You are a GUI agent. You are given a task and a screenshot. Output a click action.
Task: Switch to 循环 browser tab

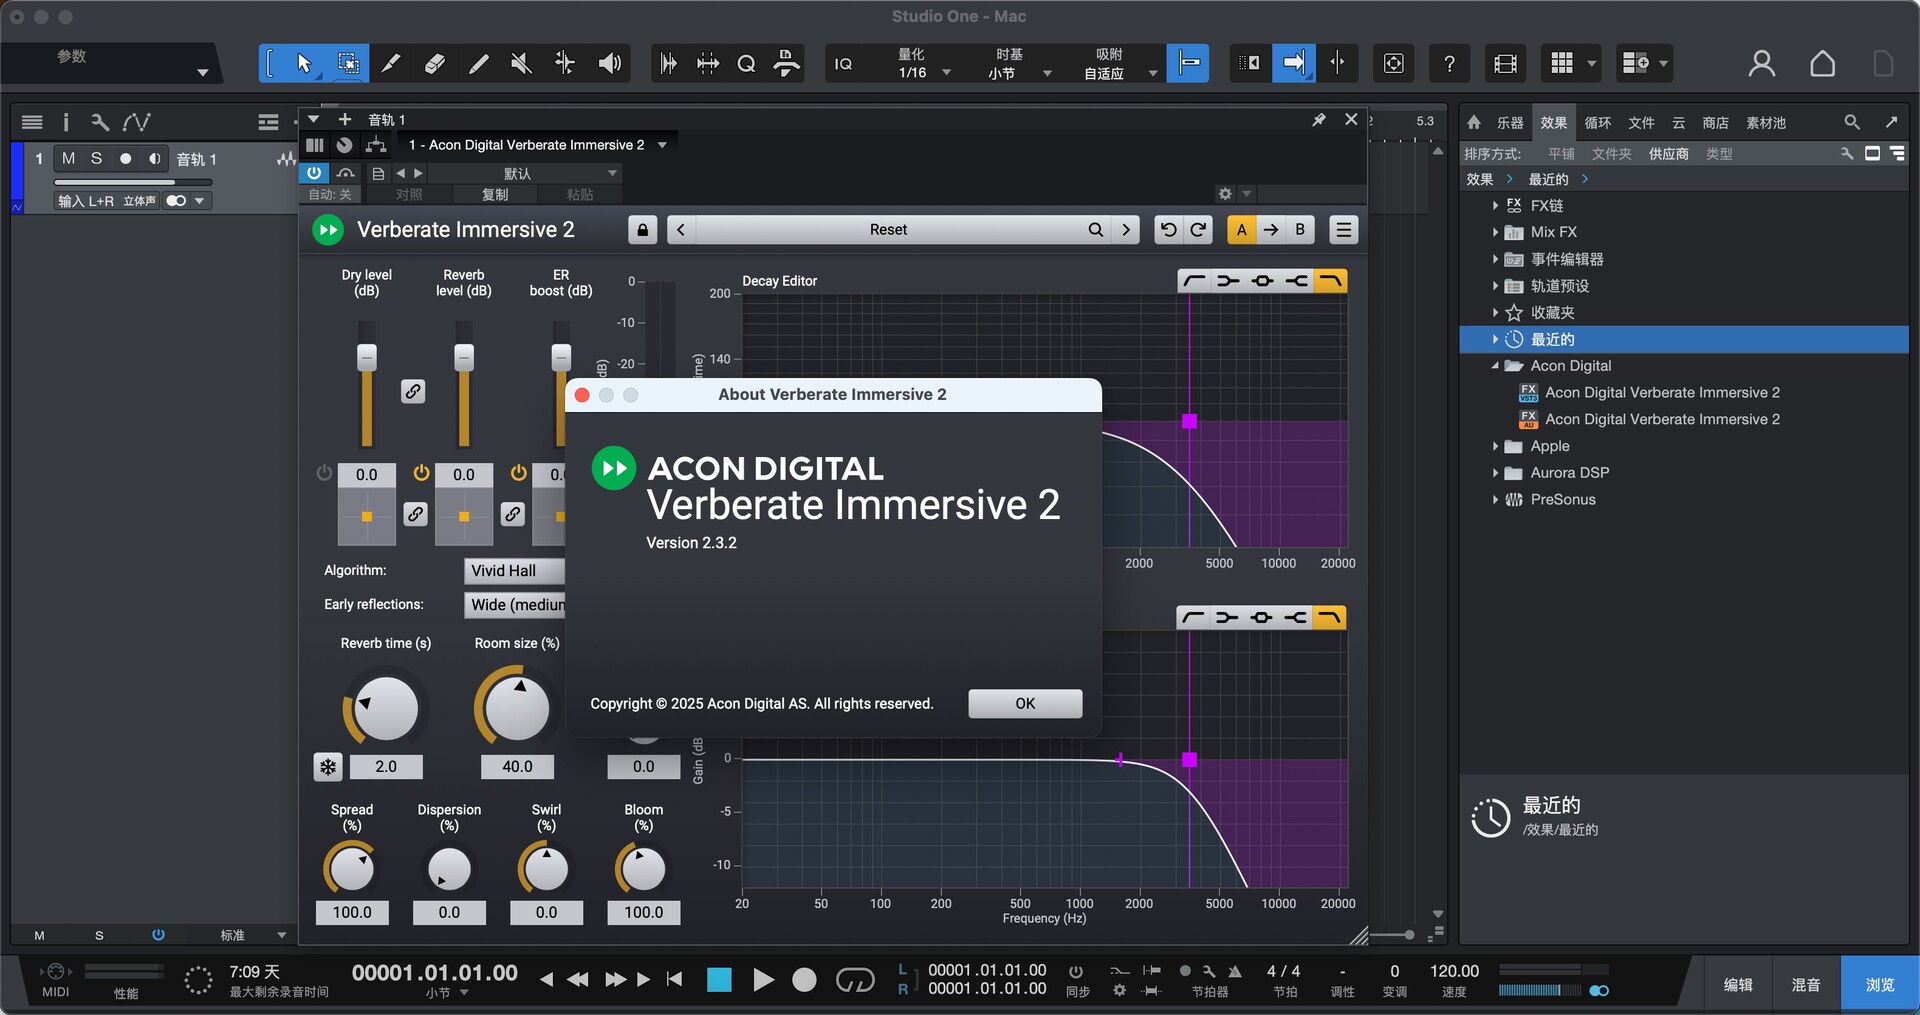pos(1597,123)
